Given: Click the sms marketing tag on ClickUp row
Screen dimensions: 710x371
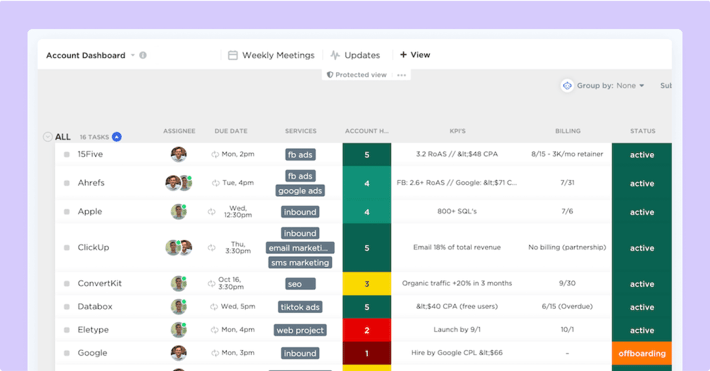Looking at the screenshot, I should point(300,263).
